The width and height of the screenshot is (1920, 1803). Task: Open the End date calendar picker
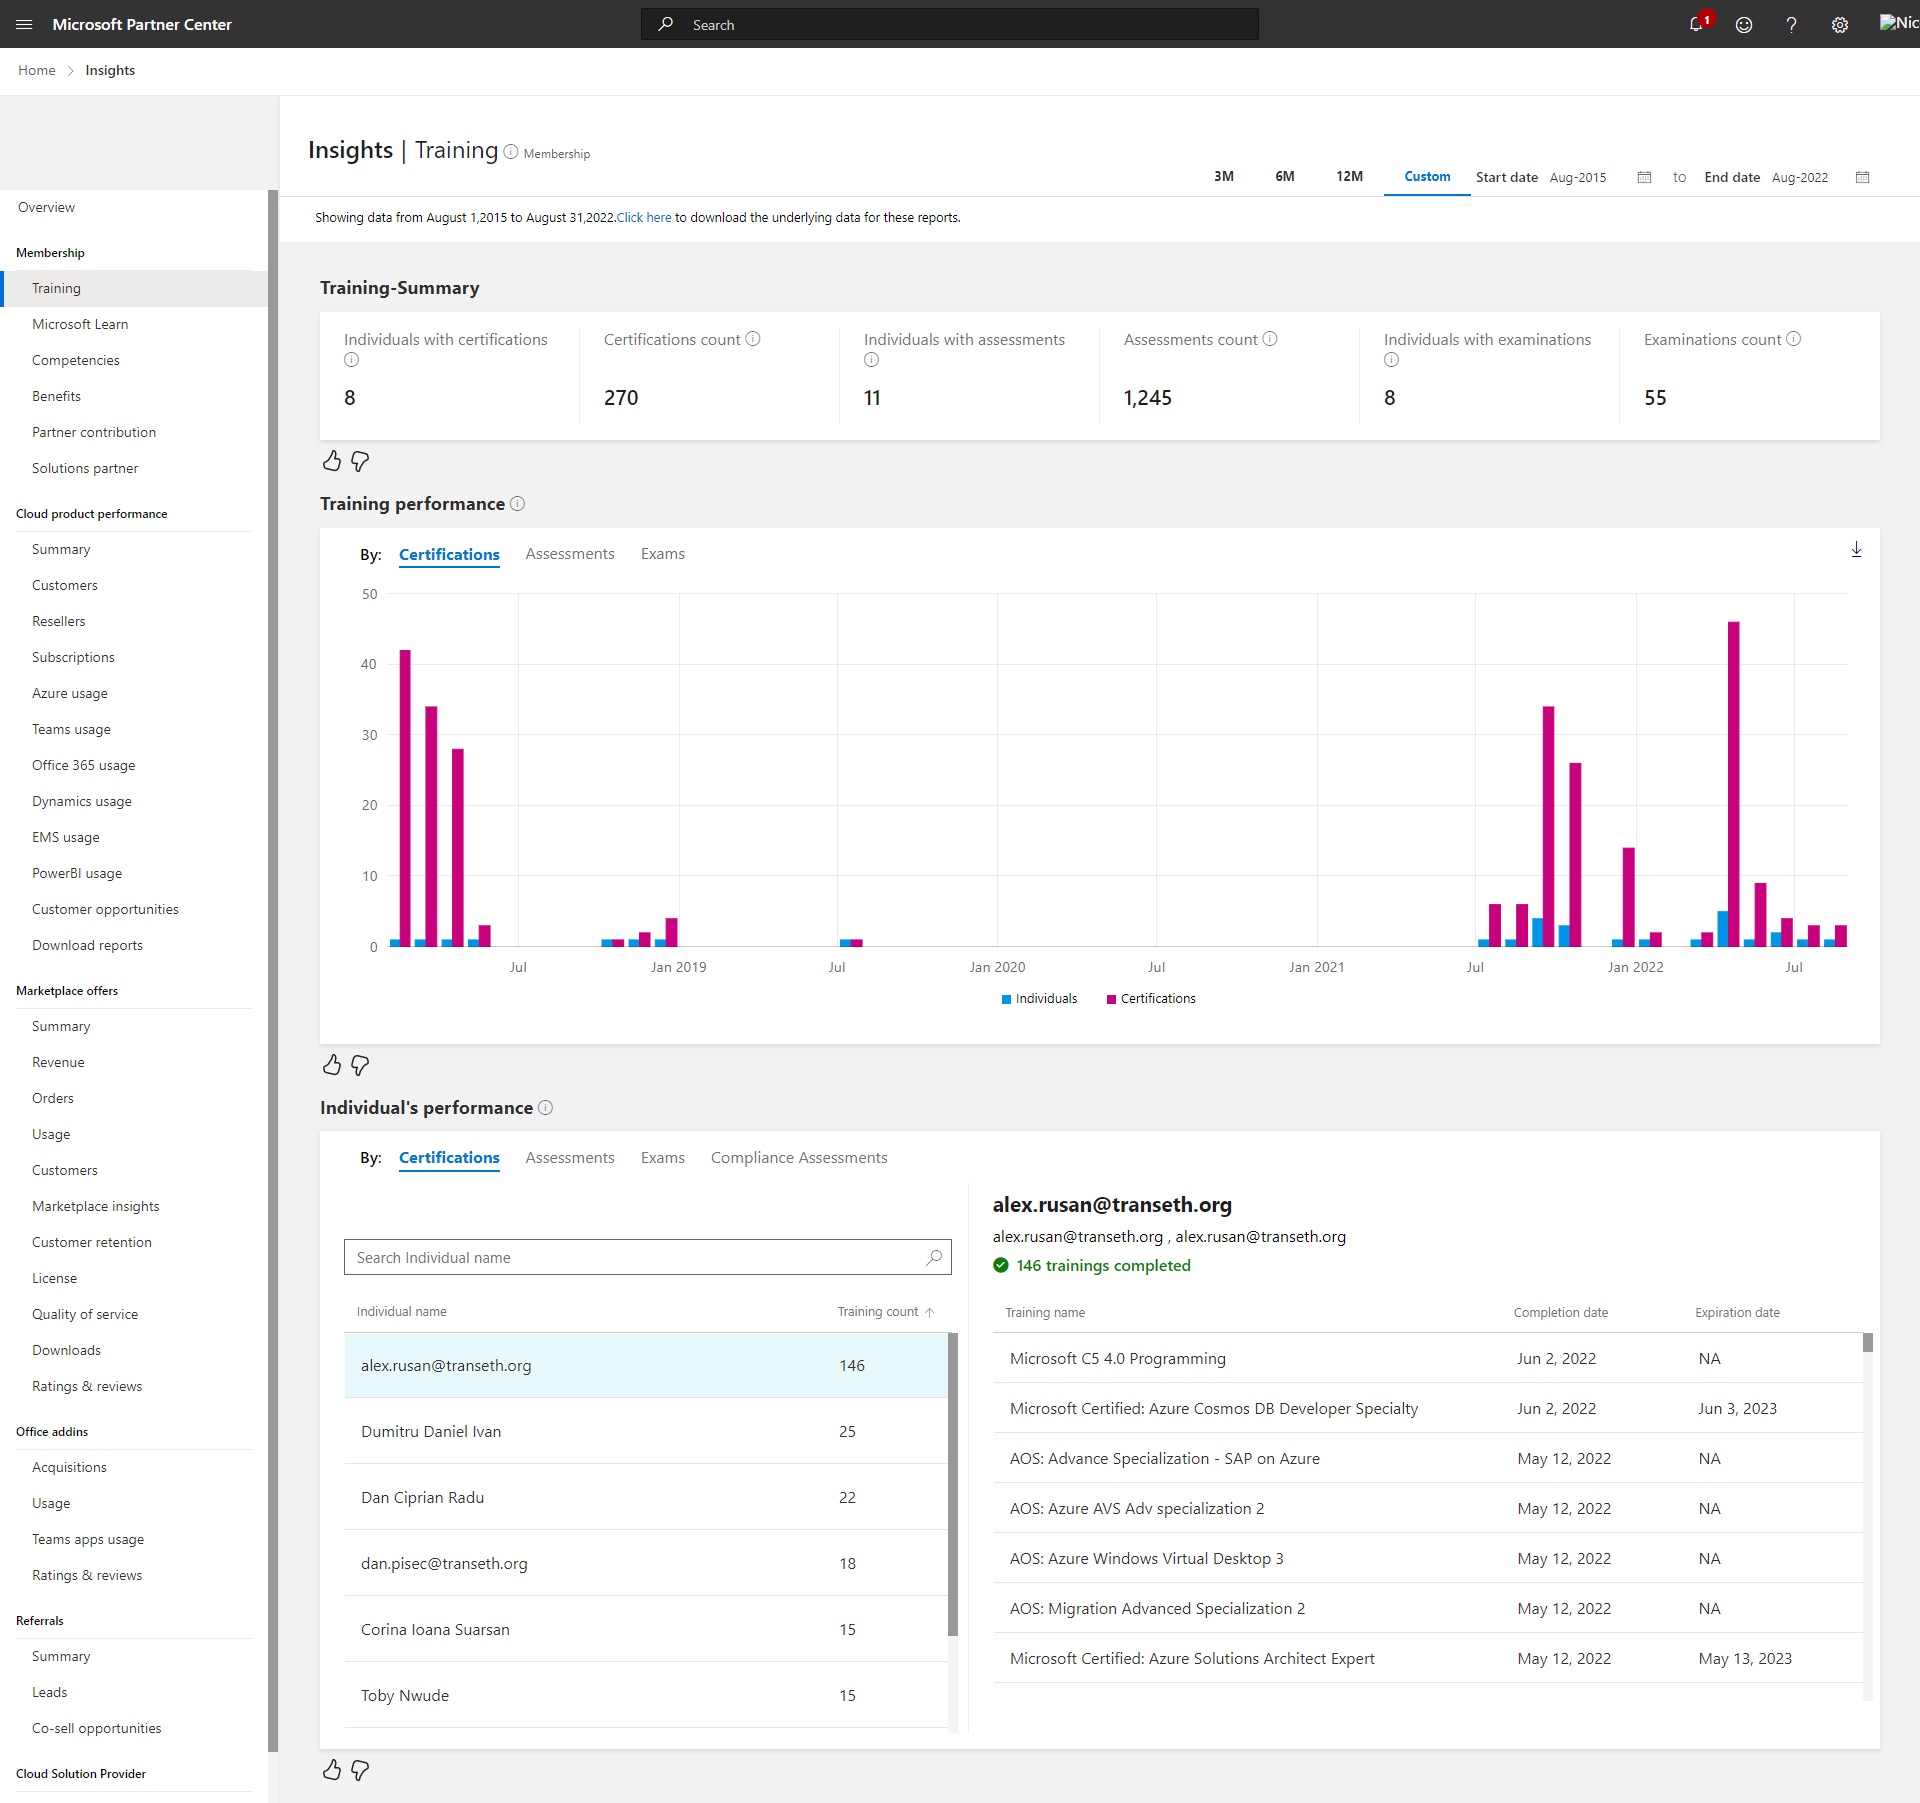coord(1862,177)
